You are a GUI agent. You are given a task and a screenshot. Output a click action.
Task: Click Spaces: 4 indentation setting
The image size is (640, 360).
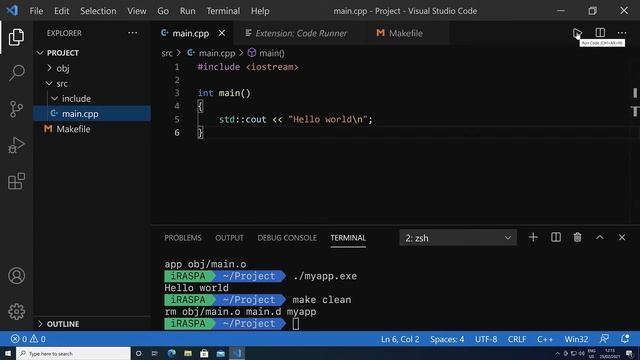[447, 339]
